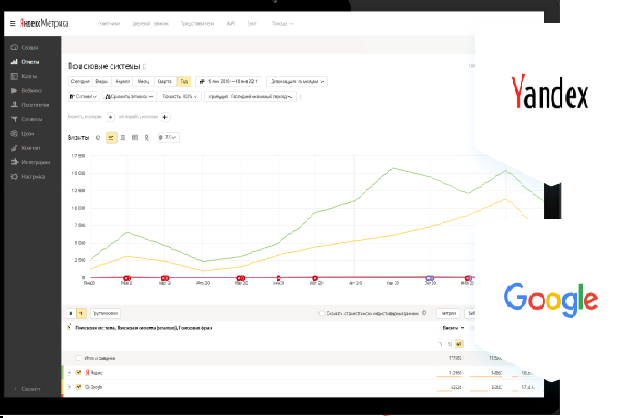Click info icon beside hide unreliable data
Screen dimensions: 617x418
(x=424, y=313)
